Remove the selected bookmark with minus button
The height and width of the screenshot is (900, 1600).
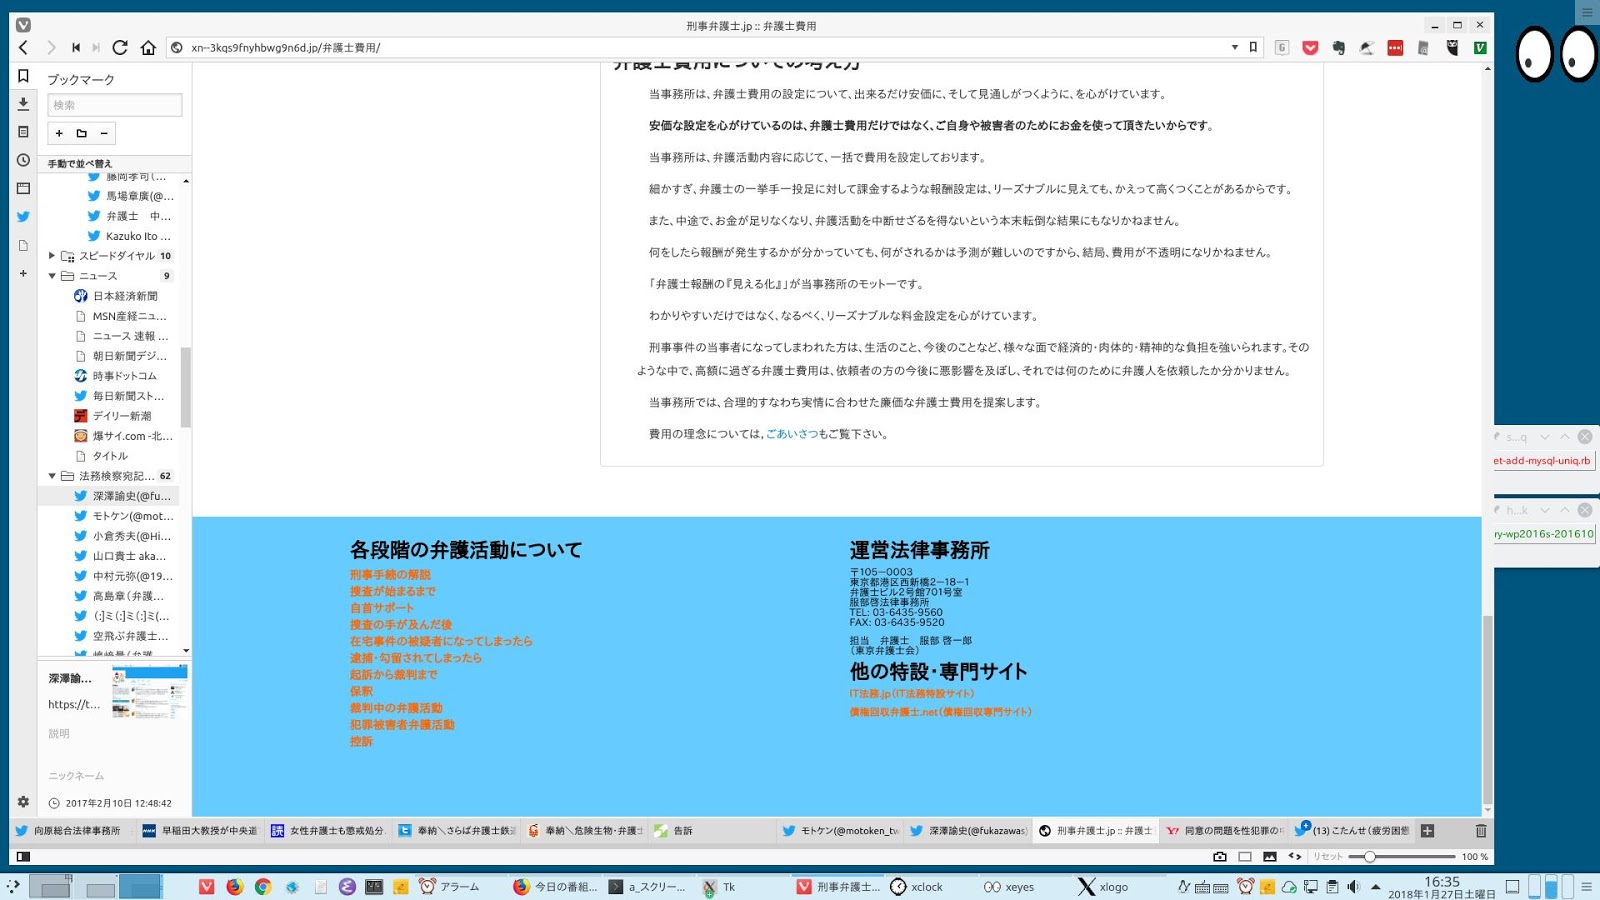[x=104, y=133]
